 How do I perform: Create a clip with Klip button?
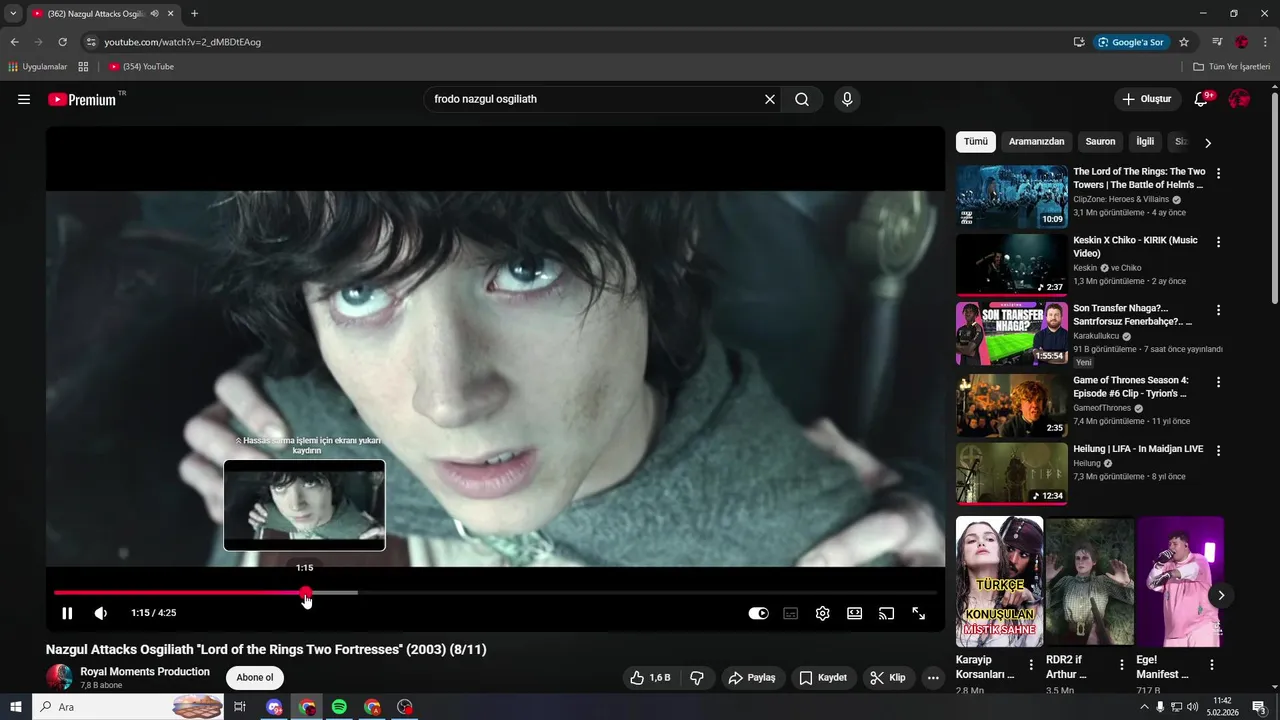pyautogui.click(x=888, y=678)
